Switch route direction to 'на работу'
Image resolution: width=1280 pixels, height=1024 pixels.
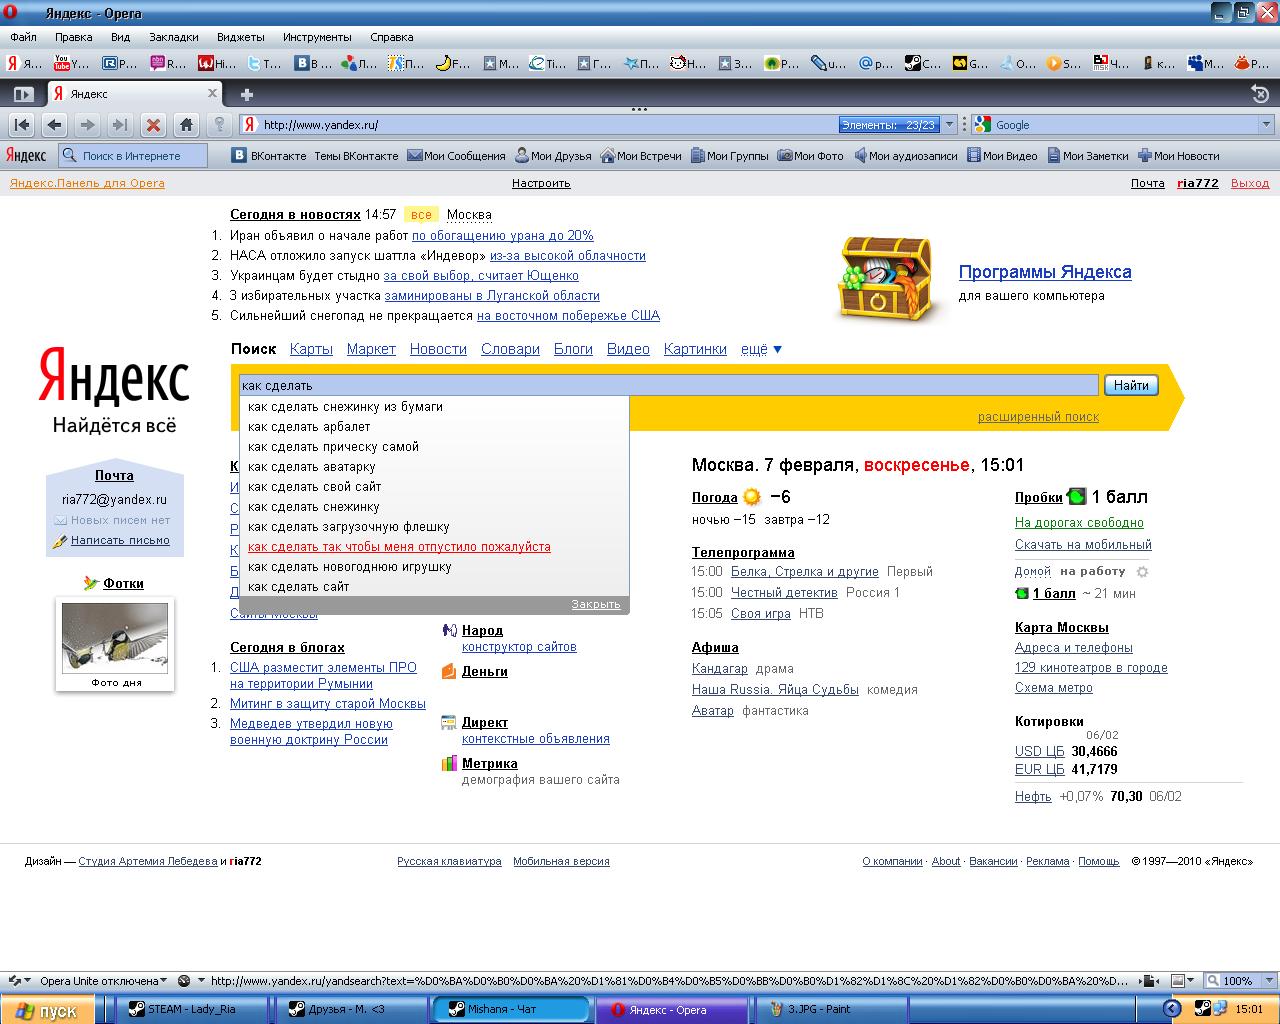click(x=1093, y=572)
